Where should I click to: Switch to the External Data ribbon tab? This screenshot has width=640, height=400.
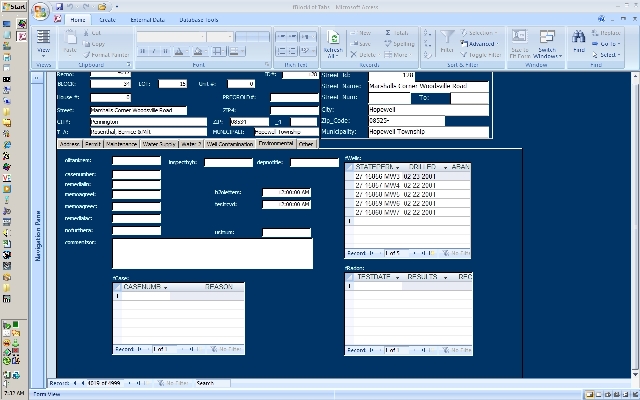pyautogui.click(x=146, y=20)
